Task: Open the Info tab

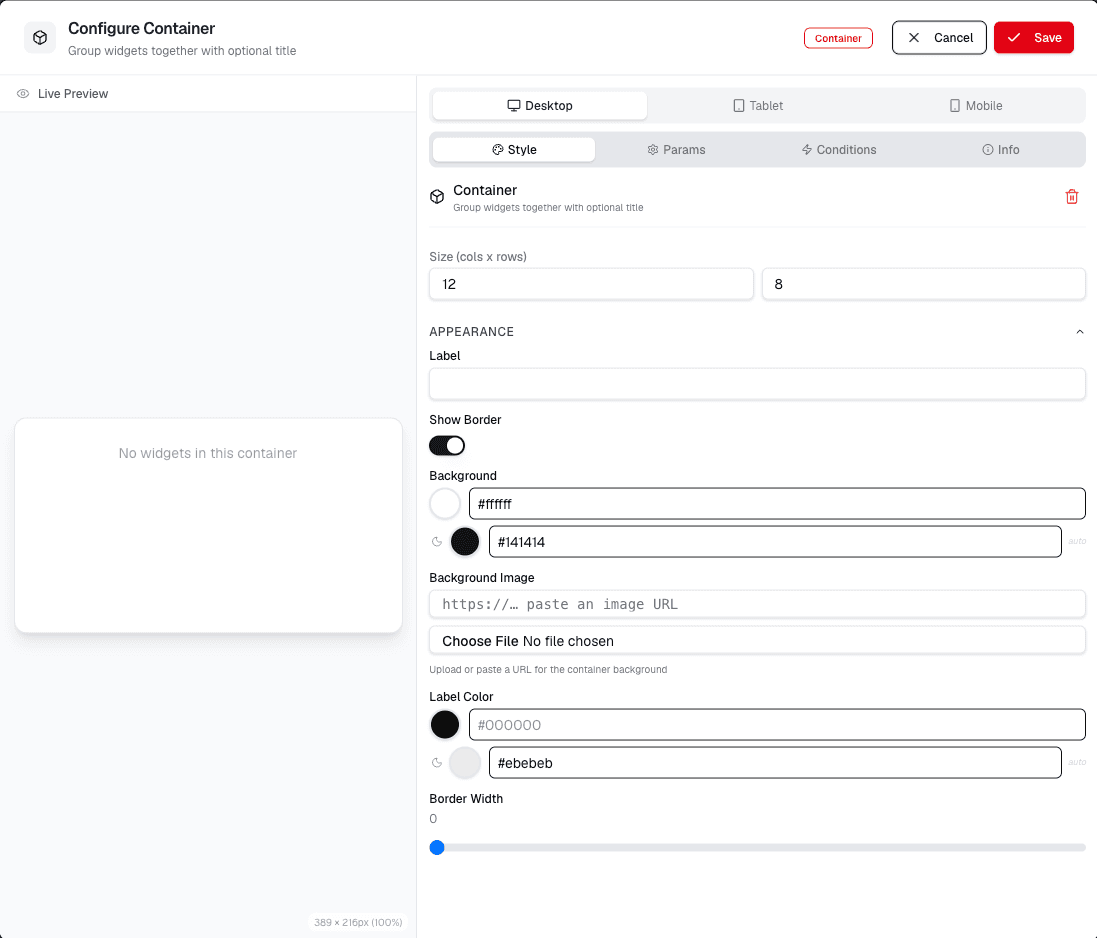Action: pyautogui.click(x=1000, y=150)
